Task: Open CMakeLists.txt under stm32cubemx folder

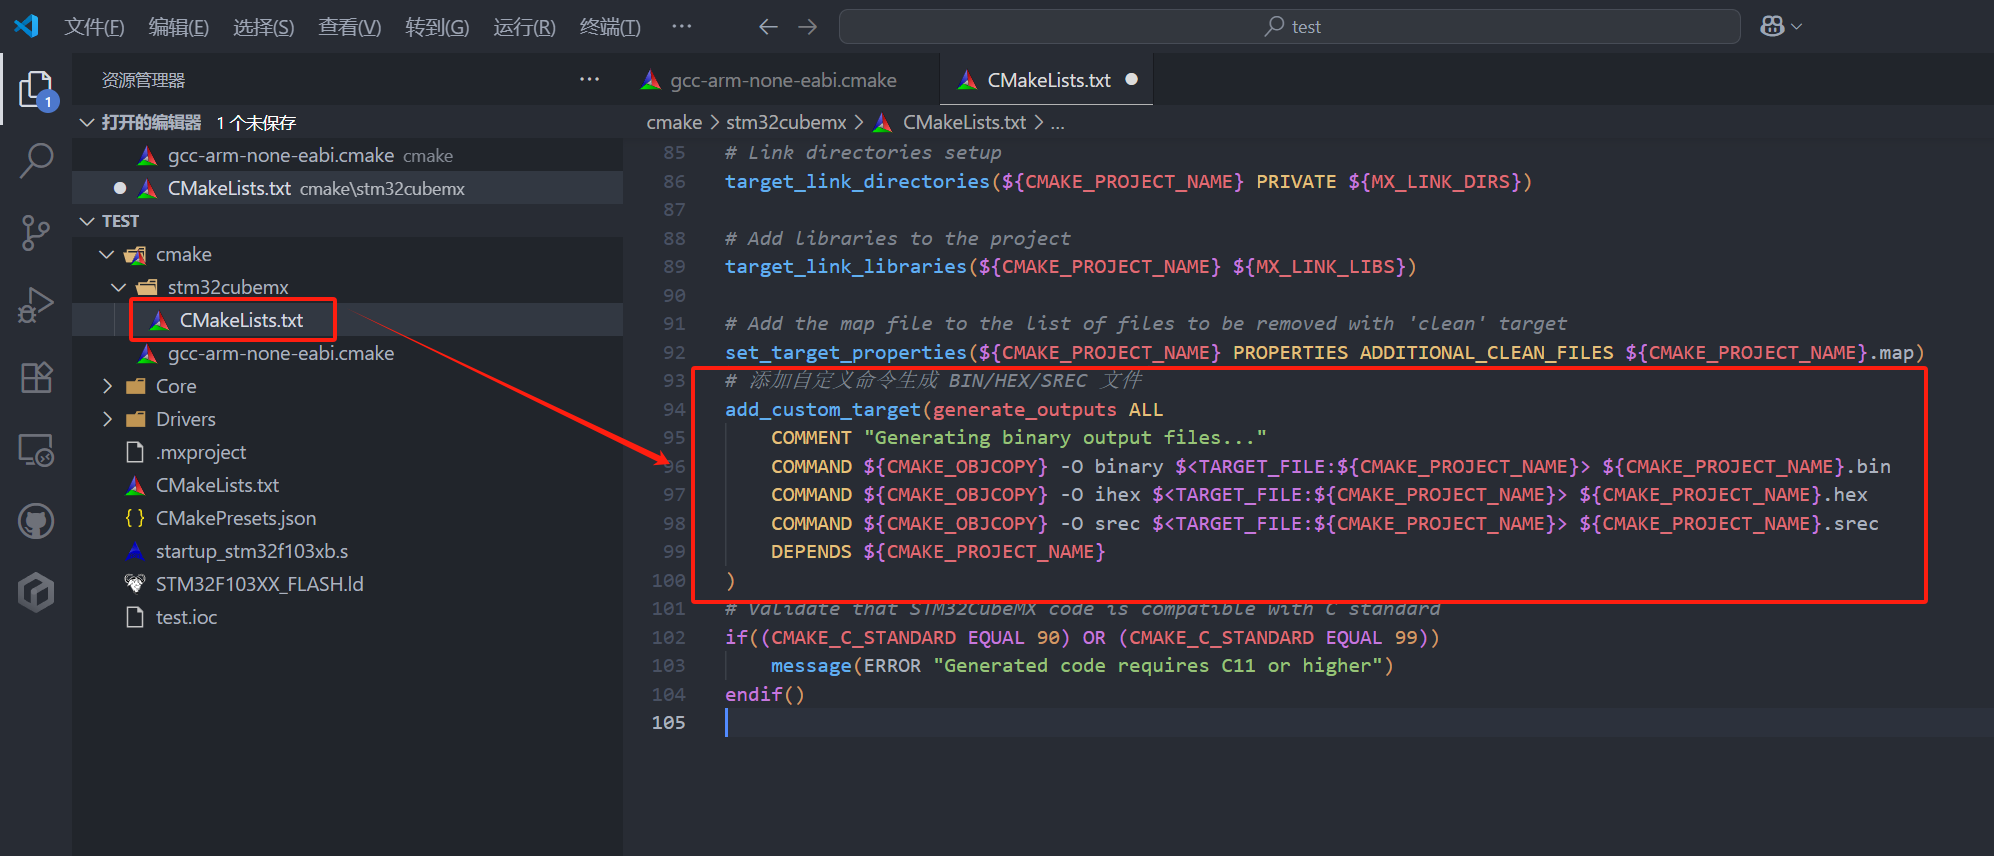Action: 348,320
